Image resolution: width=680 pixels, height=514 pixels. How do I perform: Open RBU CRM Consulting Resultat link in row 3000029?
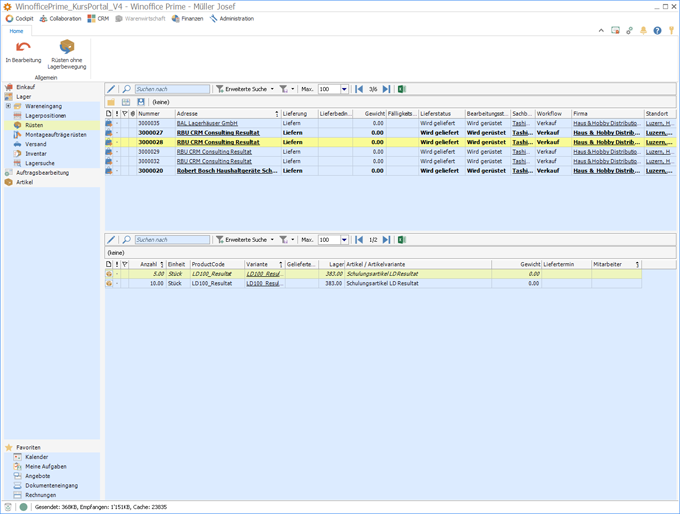(x=214, y=152)
